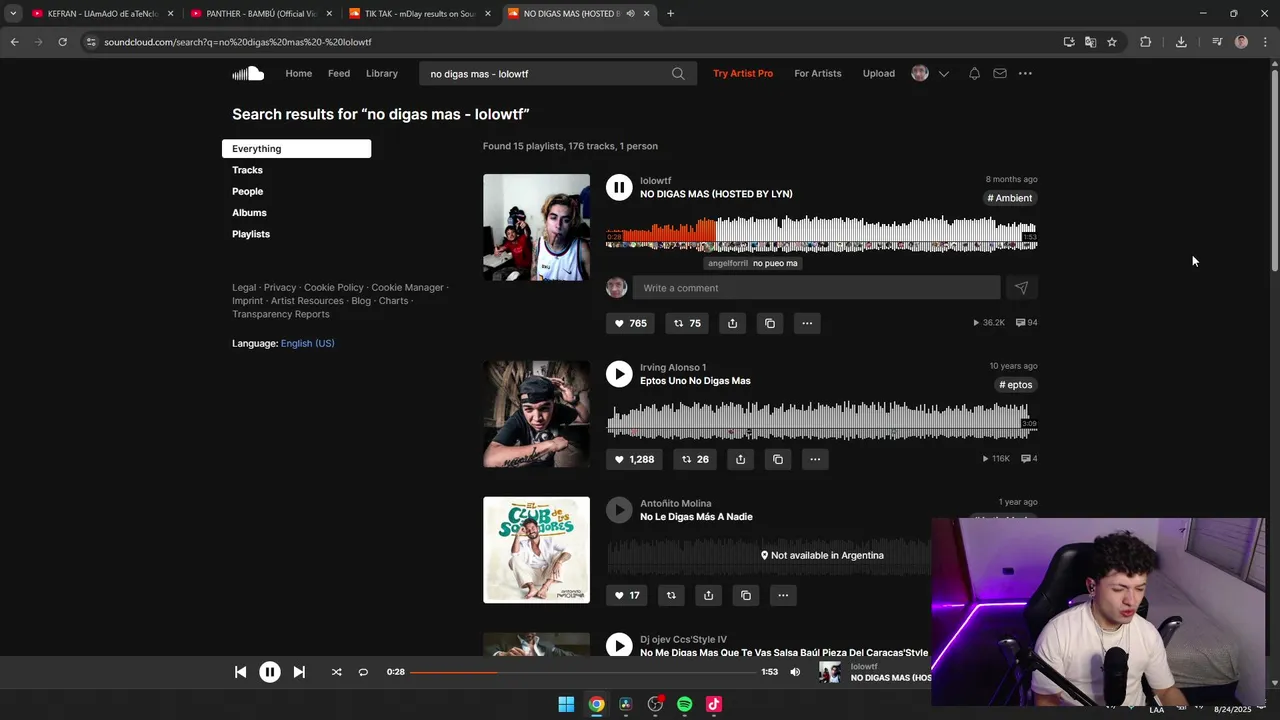The width and height of the screenshot is (1280, 720).
Task: Open Windows Start menu
Action: [x=566, y=704]
